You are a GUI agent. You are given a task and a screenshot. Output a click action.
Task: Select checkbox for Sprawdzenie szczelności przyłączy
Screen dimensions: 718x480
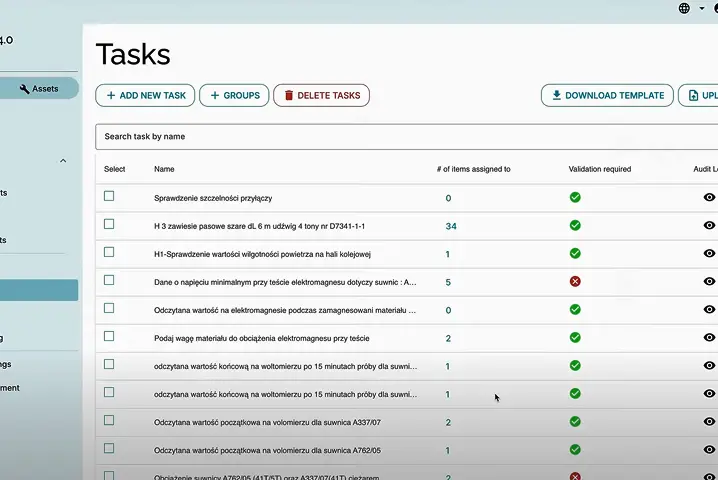pyautogui.click(x=109, y=197)
